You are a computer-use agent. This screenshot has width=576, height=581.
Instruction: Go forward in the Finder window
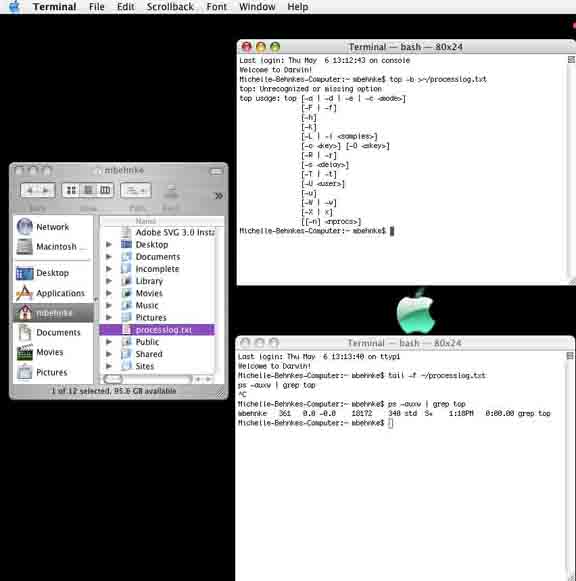click(x=46, y=190)
